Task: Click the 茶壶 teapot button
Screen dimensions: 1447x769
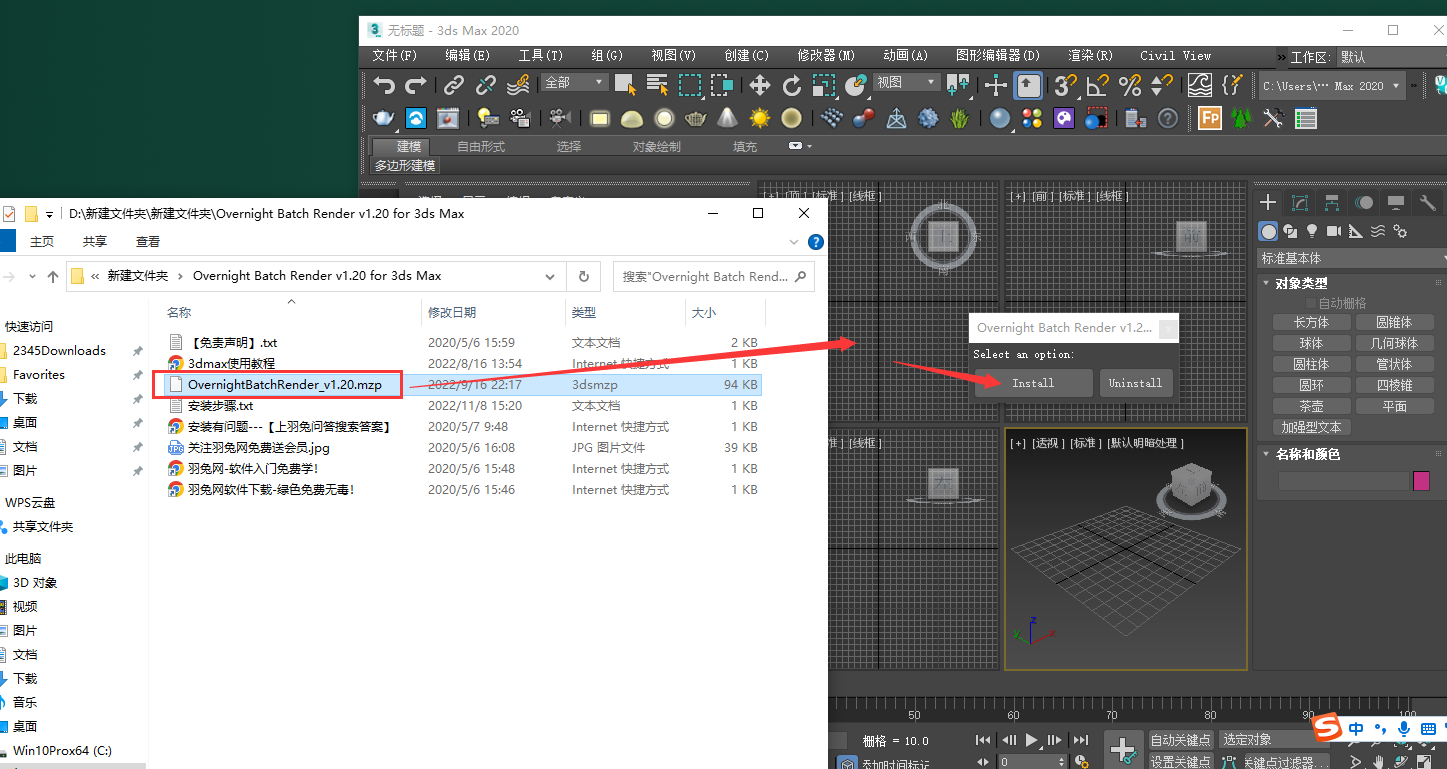Action: coord(1311,406)
